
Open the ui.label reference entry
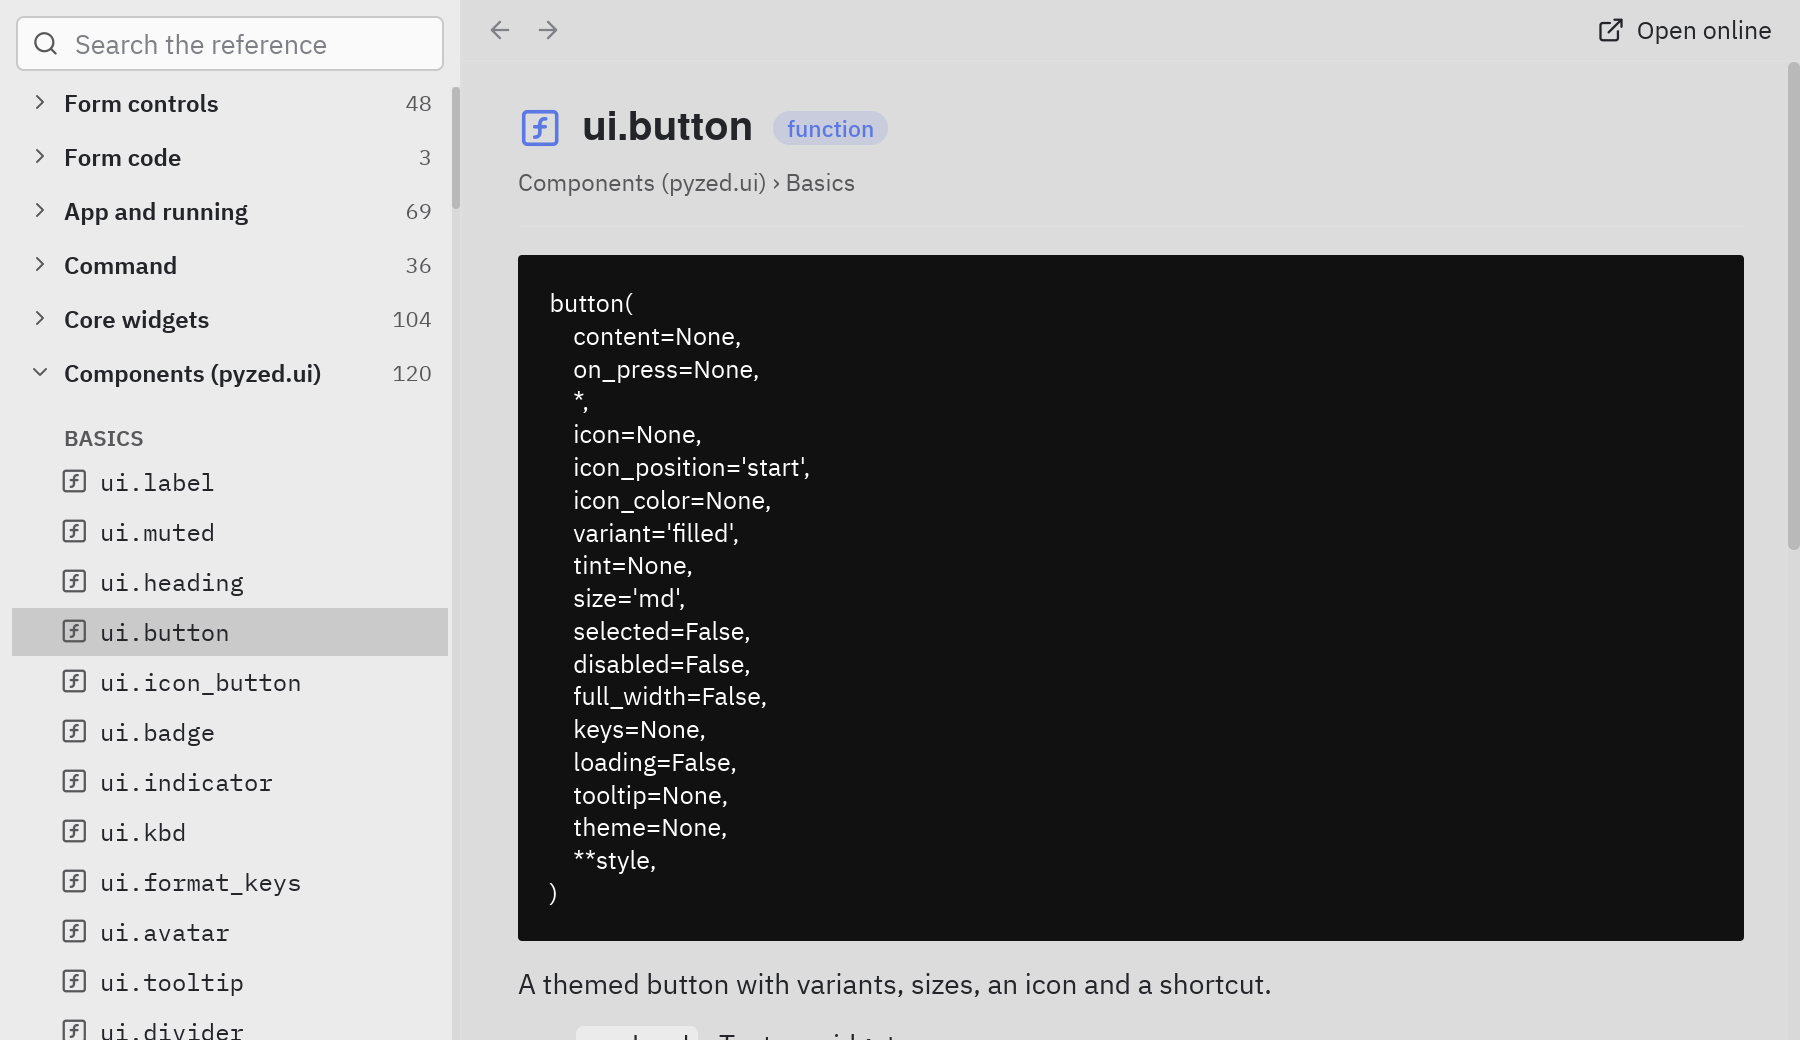click(x=230, y=482)
